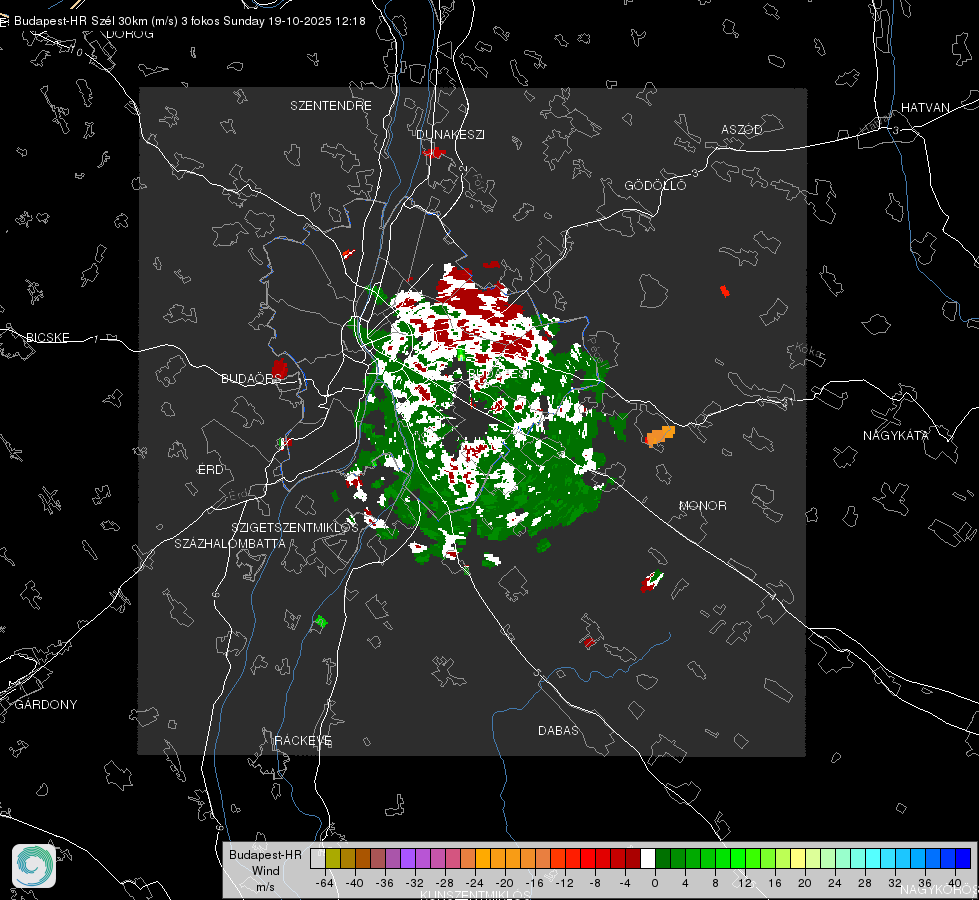Click the orange wind echo west of Monor
Screen dimensions: 979x900
[x=660, y=435]
